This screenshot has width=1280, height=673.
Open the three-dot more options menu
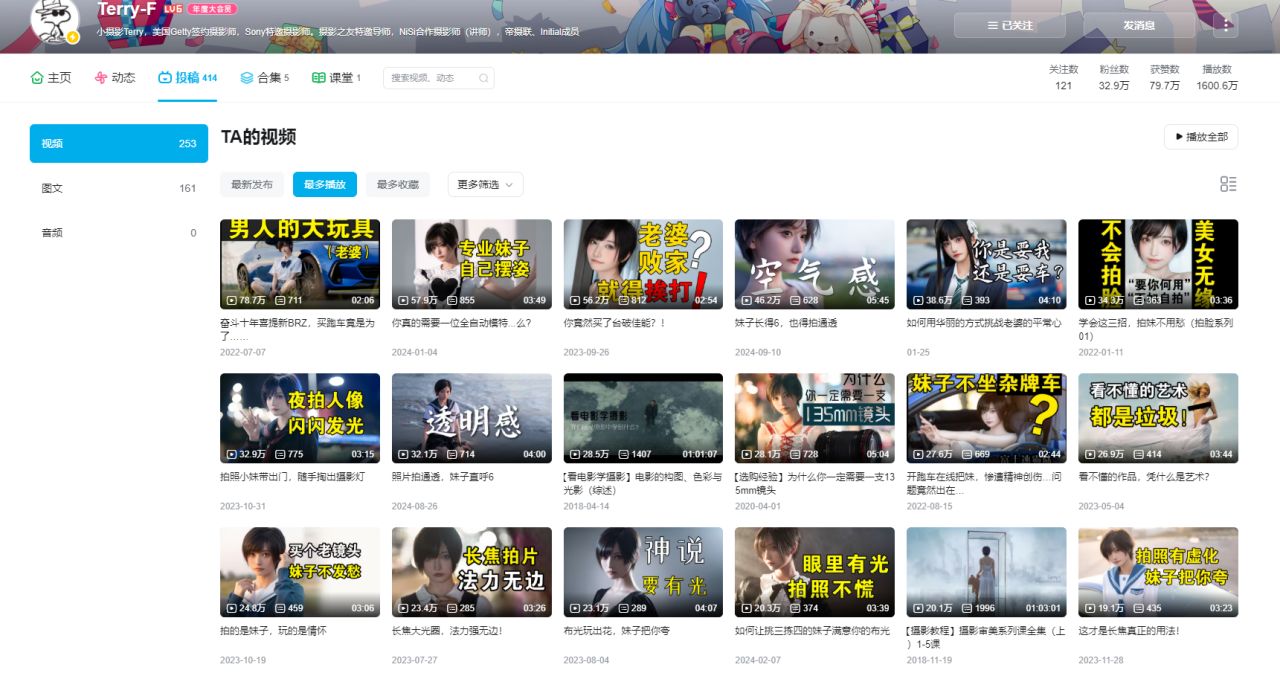[x=1225, y=25]
